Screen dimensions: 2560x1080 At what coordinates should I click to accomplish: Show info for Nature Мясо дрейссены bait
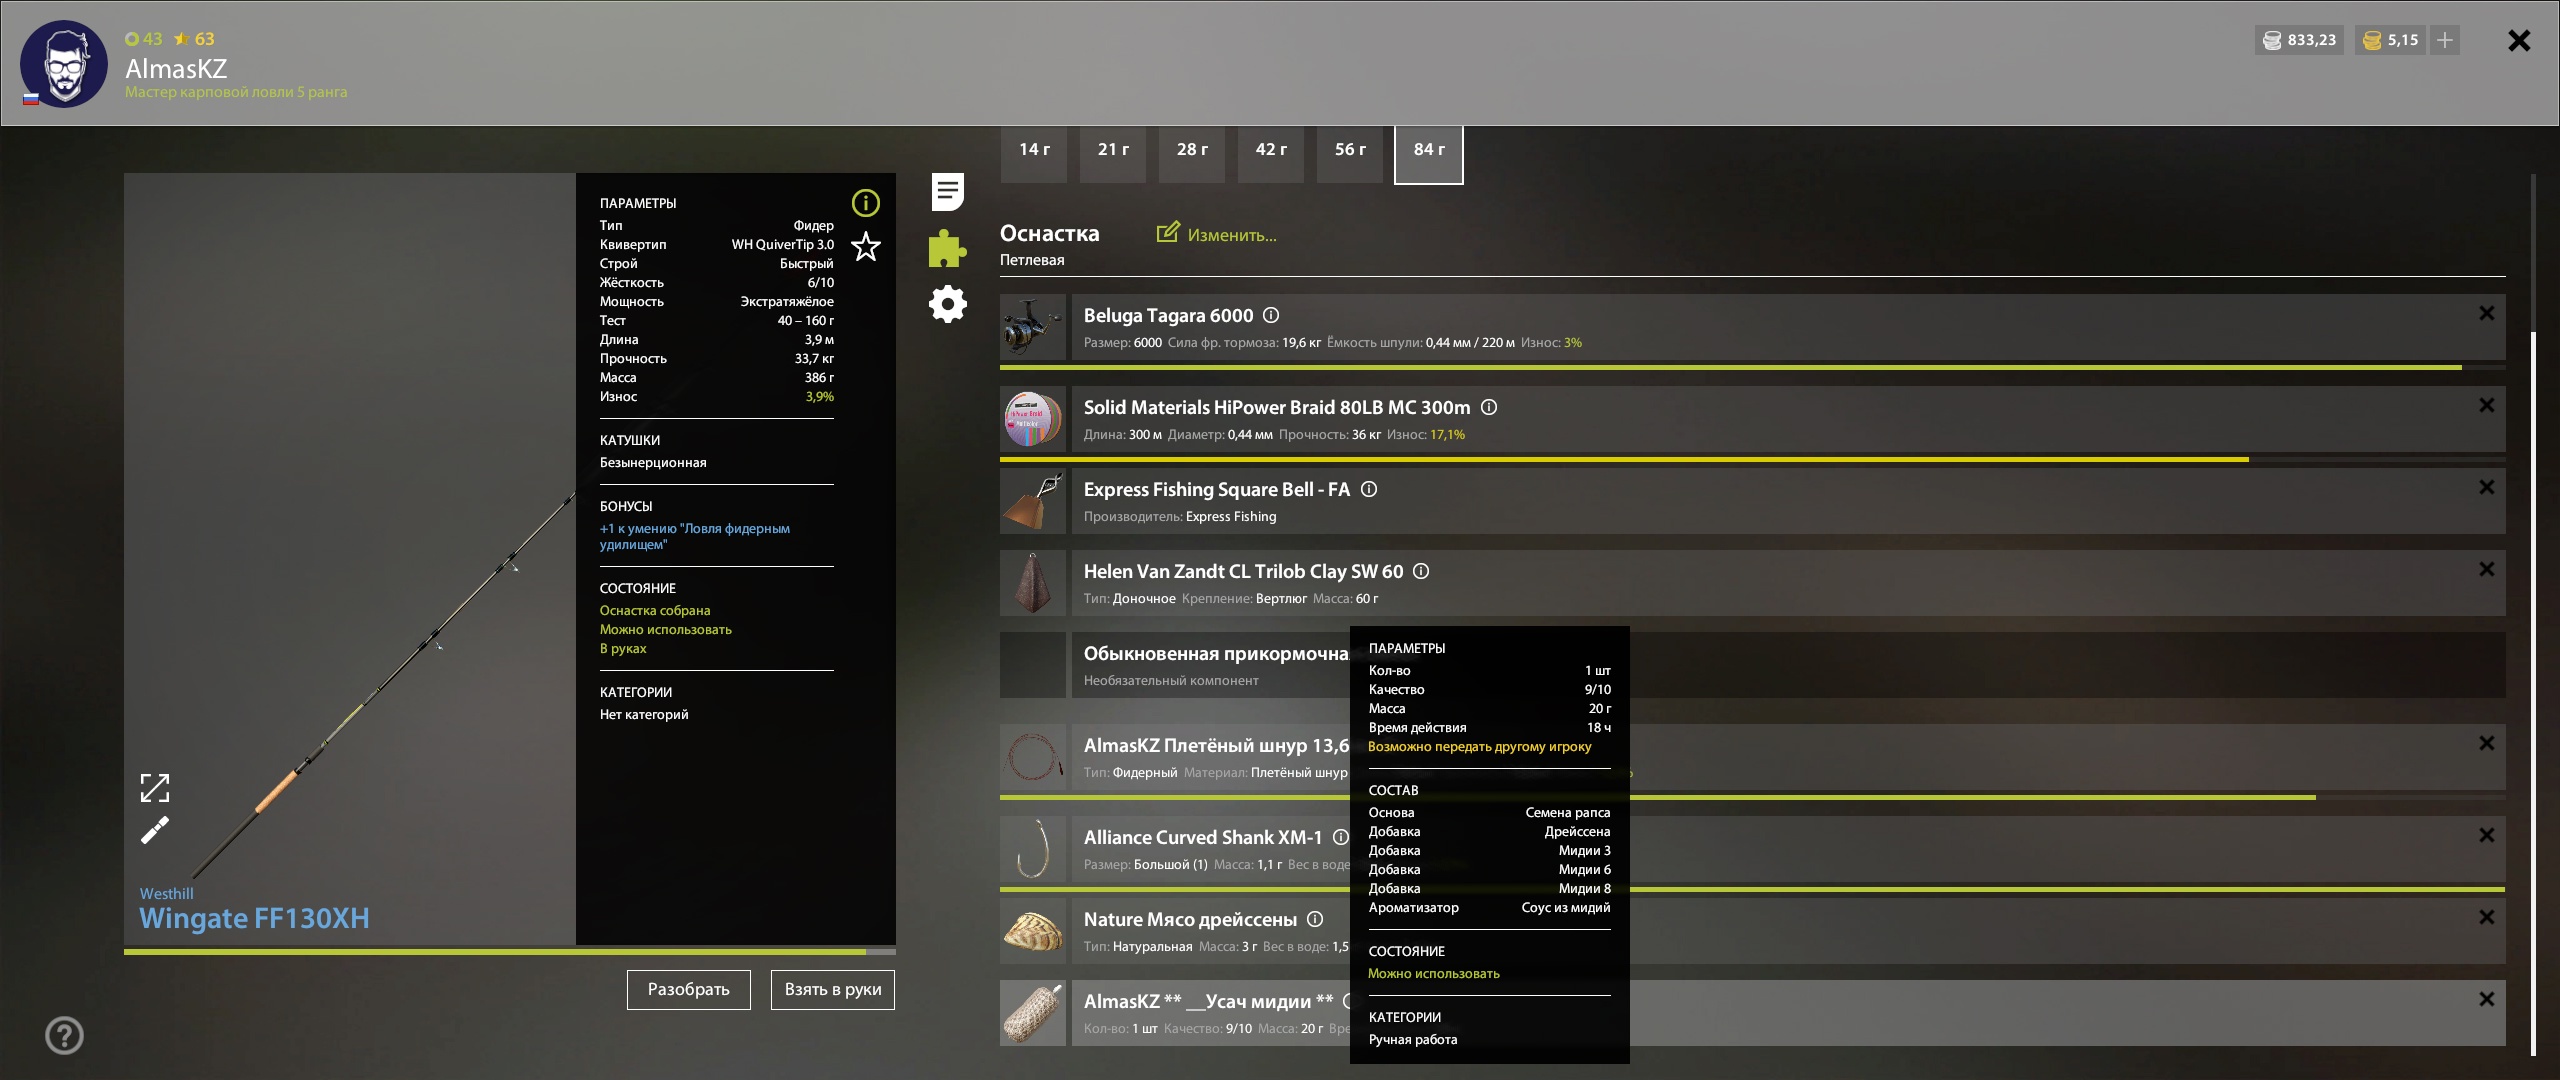click(x=1315, y=919)
